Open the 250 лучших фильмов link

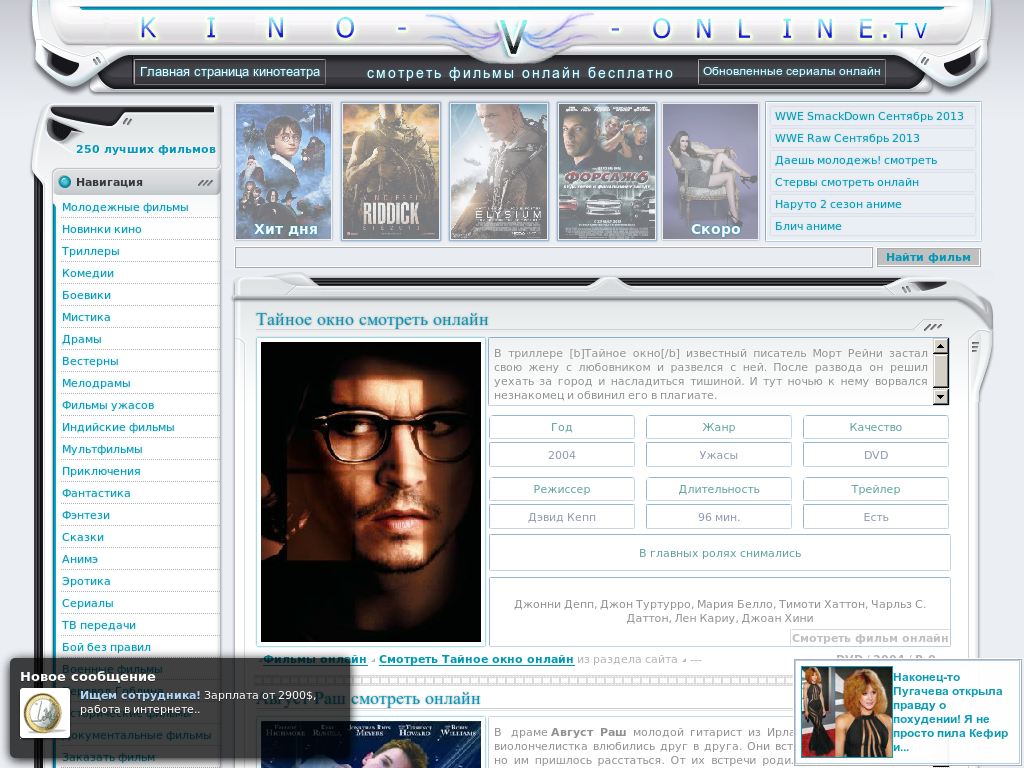146,149
